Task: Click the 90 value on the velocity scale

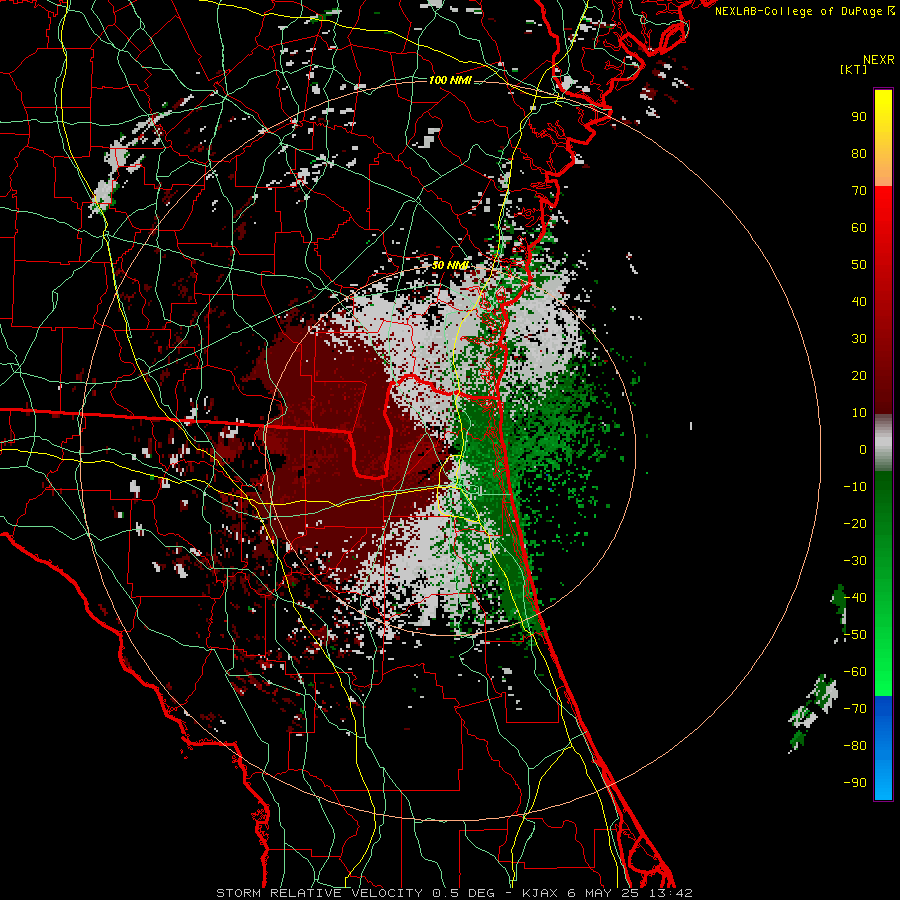Action: click(x=859, y=117)
